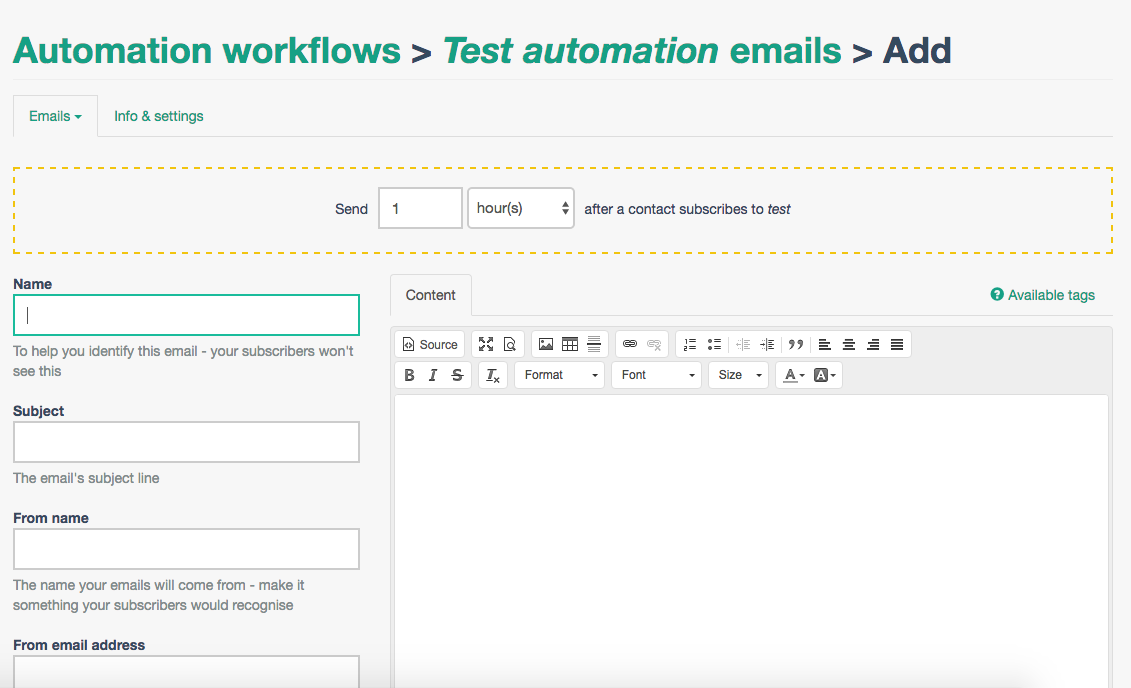Insert a numbered list

click(690, 344)
